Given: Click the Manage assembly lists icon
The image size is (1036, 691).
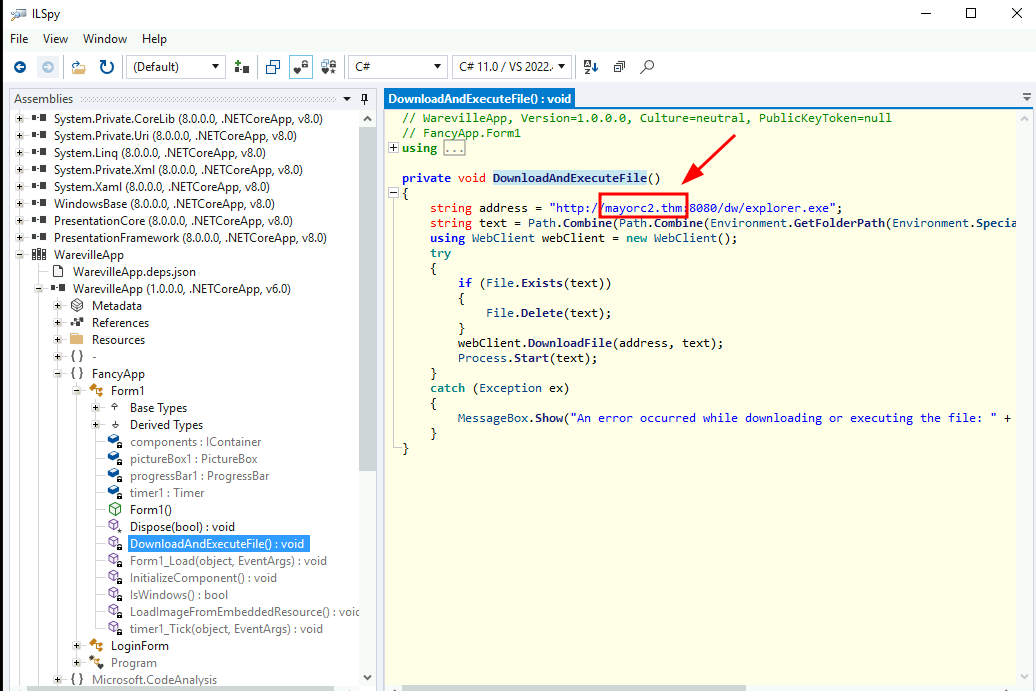Looking at the screenshot, I should pos(242,67).
